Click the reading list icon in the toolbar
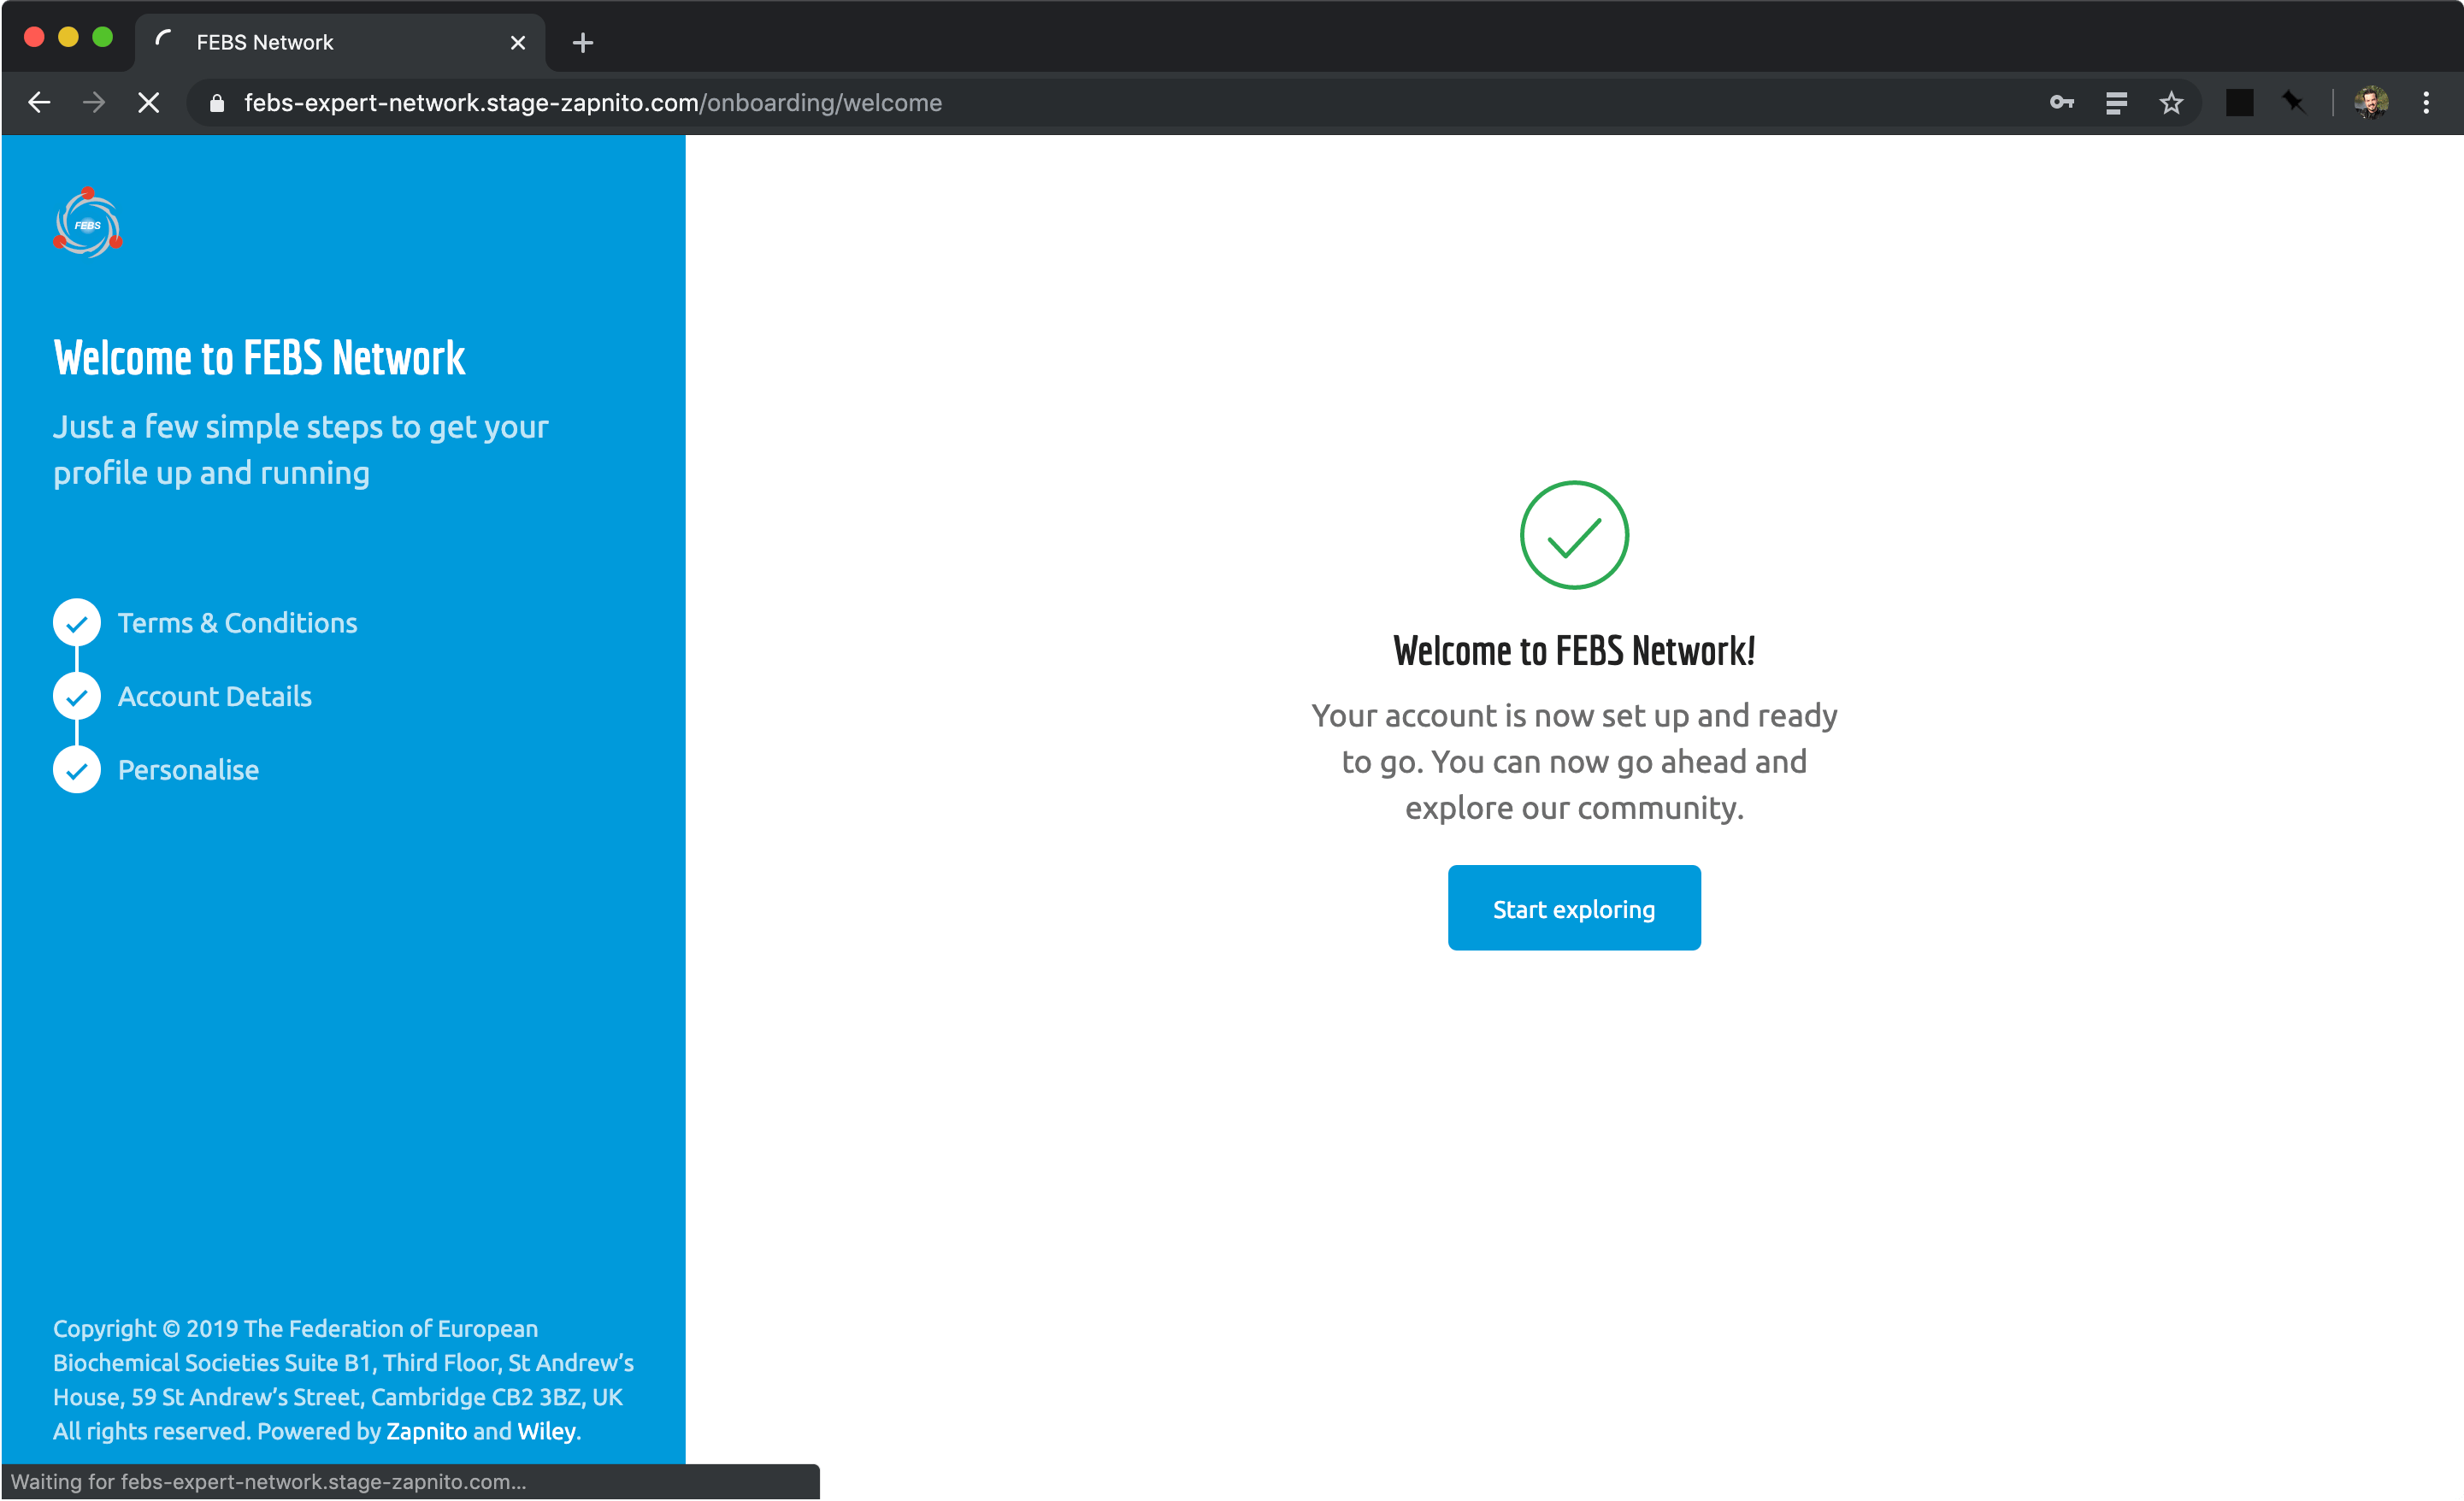The height and width of the screenshot is (1501, 2464). pyautogui.click(x=2117, y=103)
